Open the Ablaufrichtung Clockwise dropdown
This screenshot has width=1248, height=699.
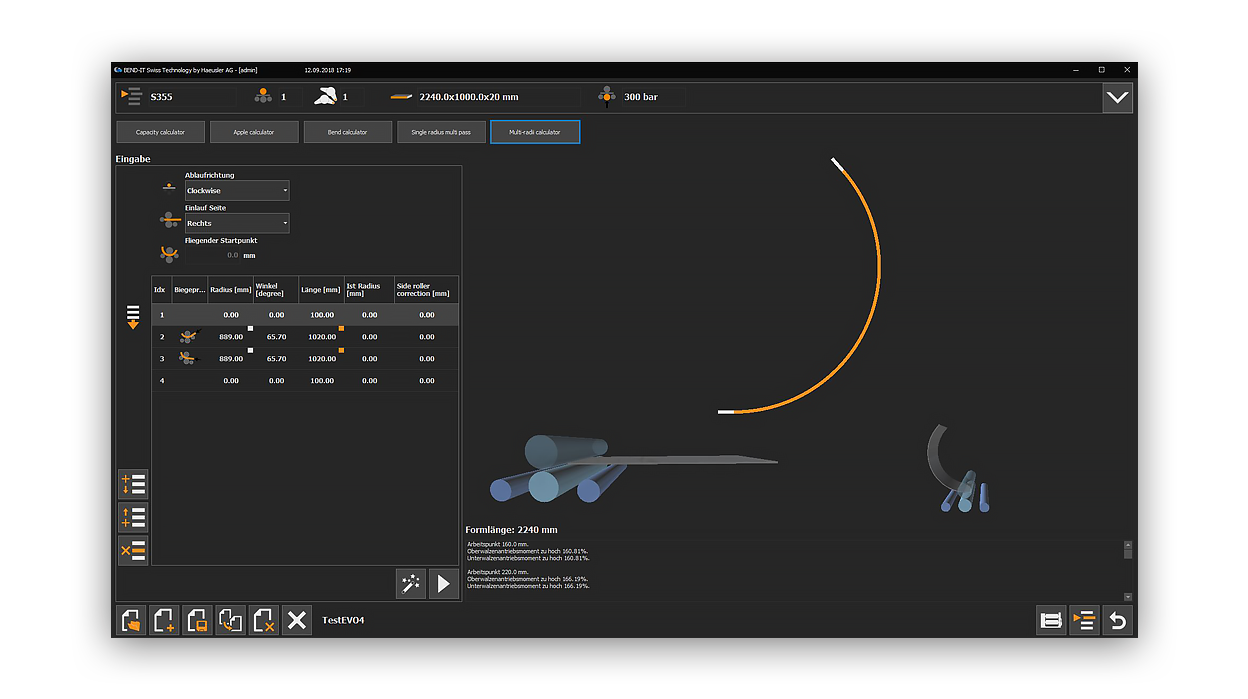coord(237,190)
